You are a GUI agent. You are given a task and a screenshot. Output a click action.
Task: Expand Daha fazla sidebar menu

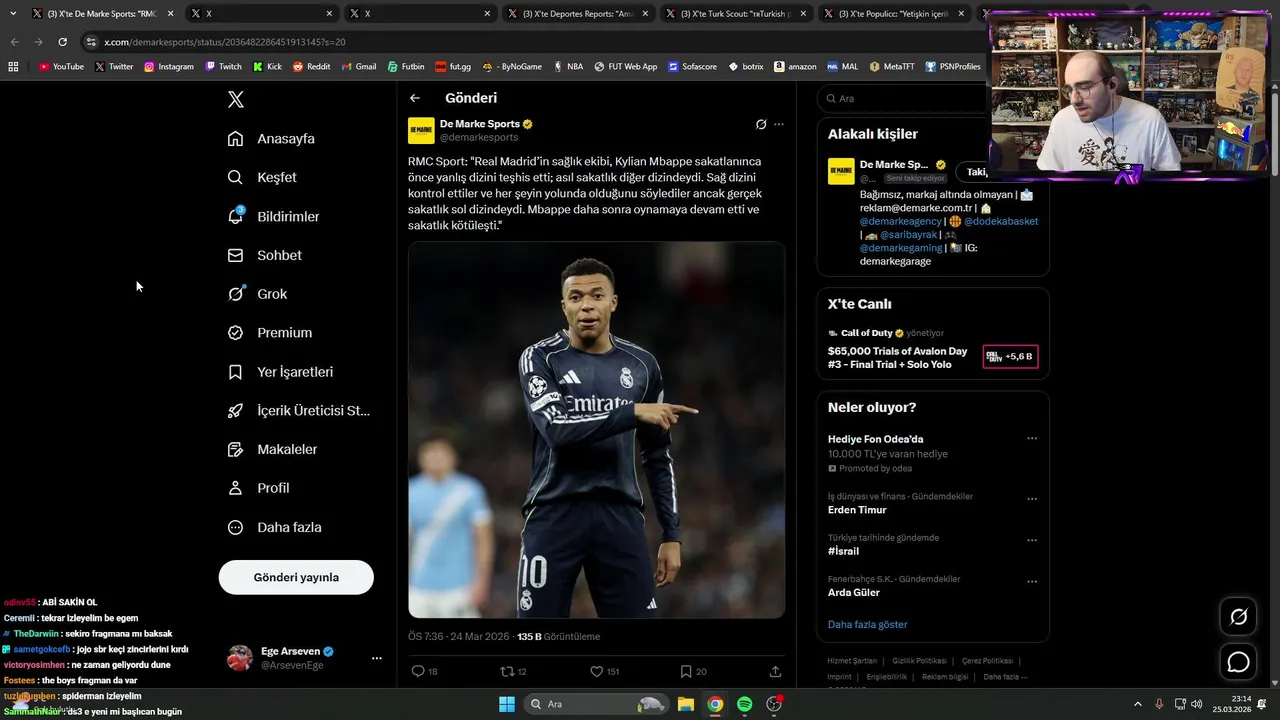274,527
